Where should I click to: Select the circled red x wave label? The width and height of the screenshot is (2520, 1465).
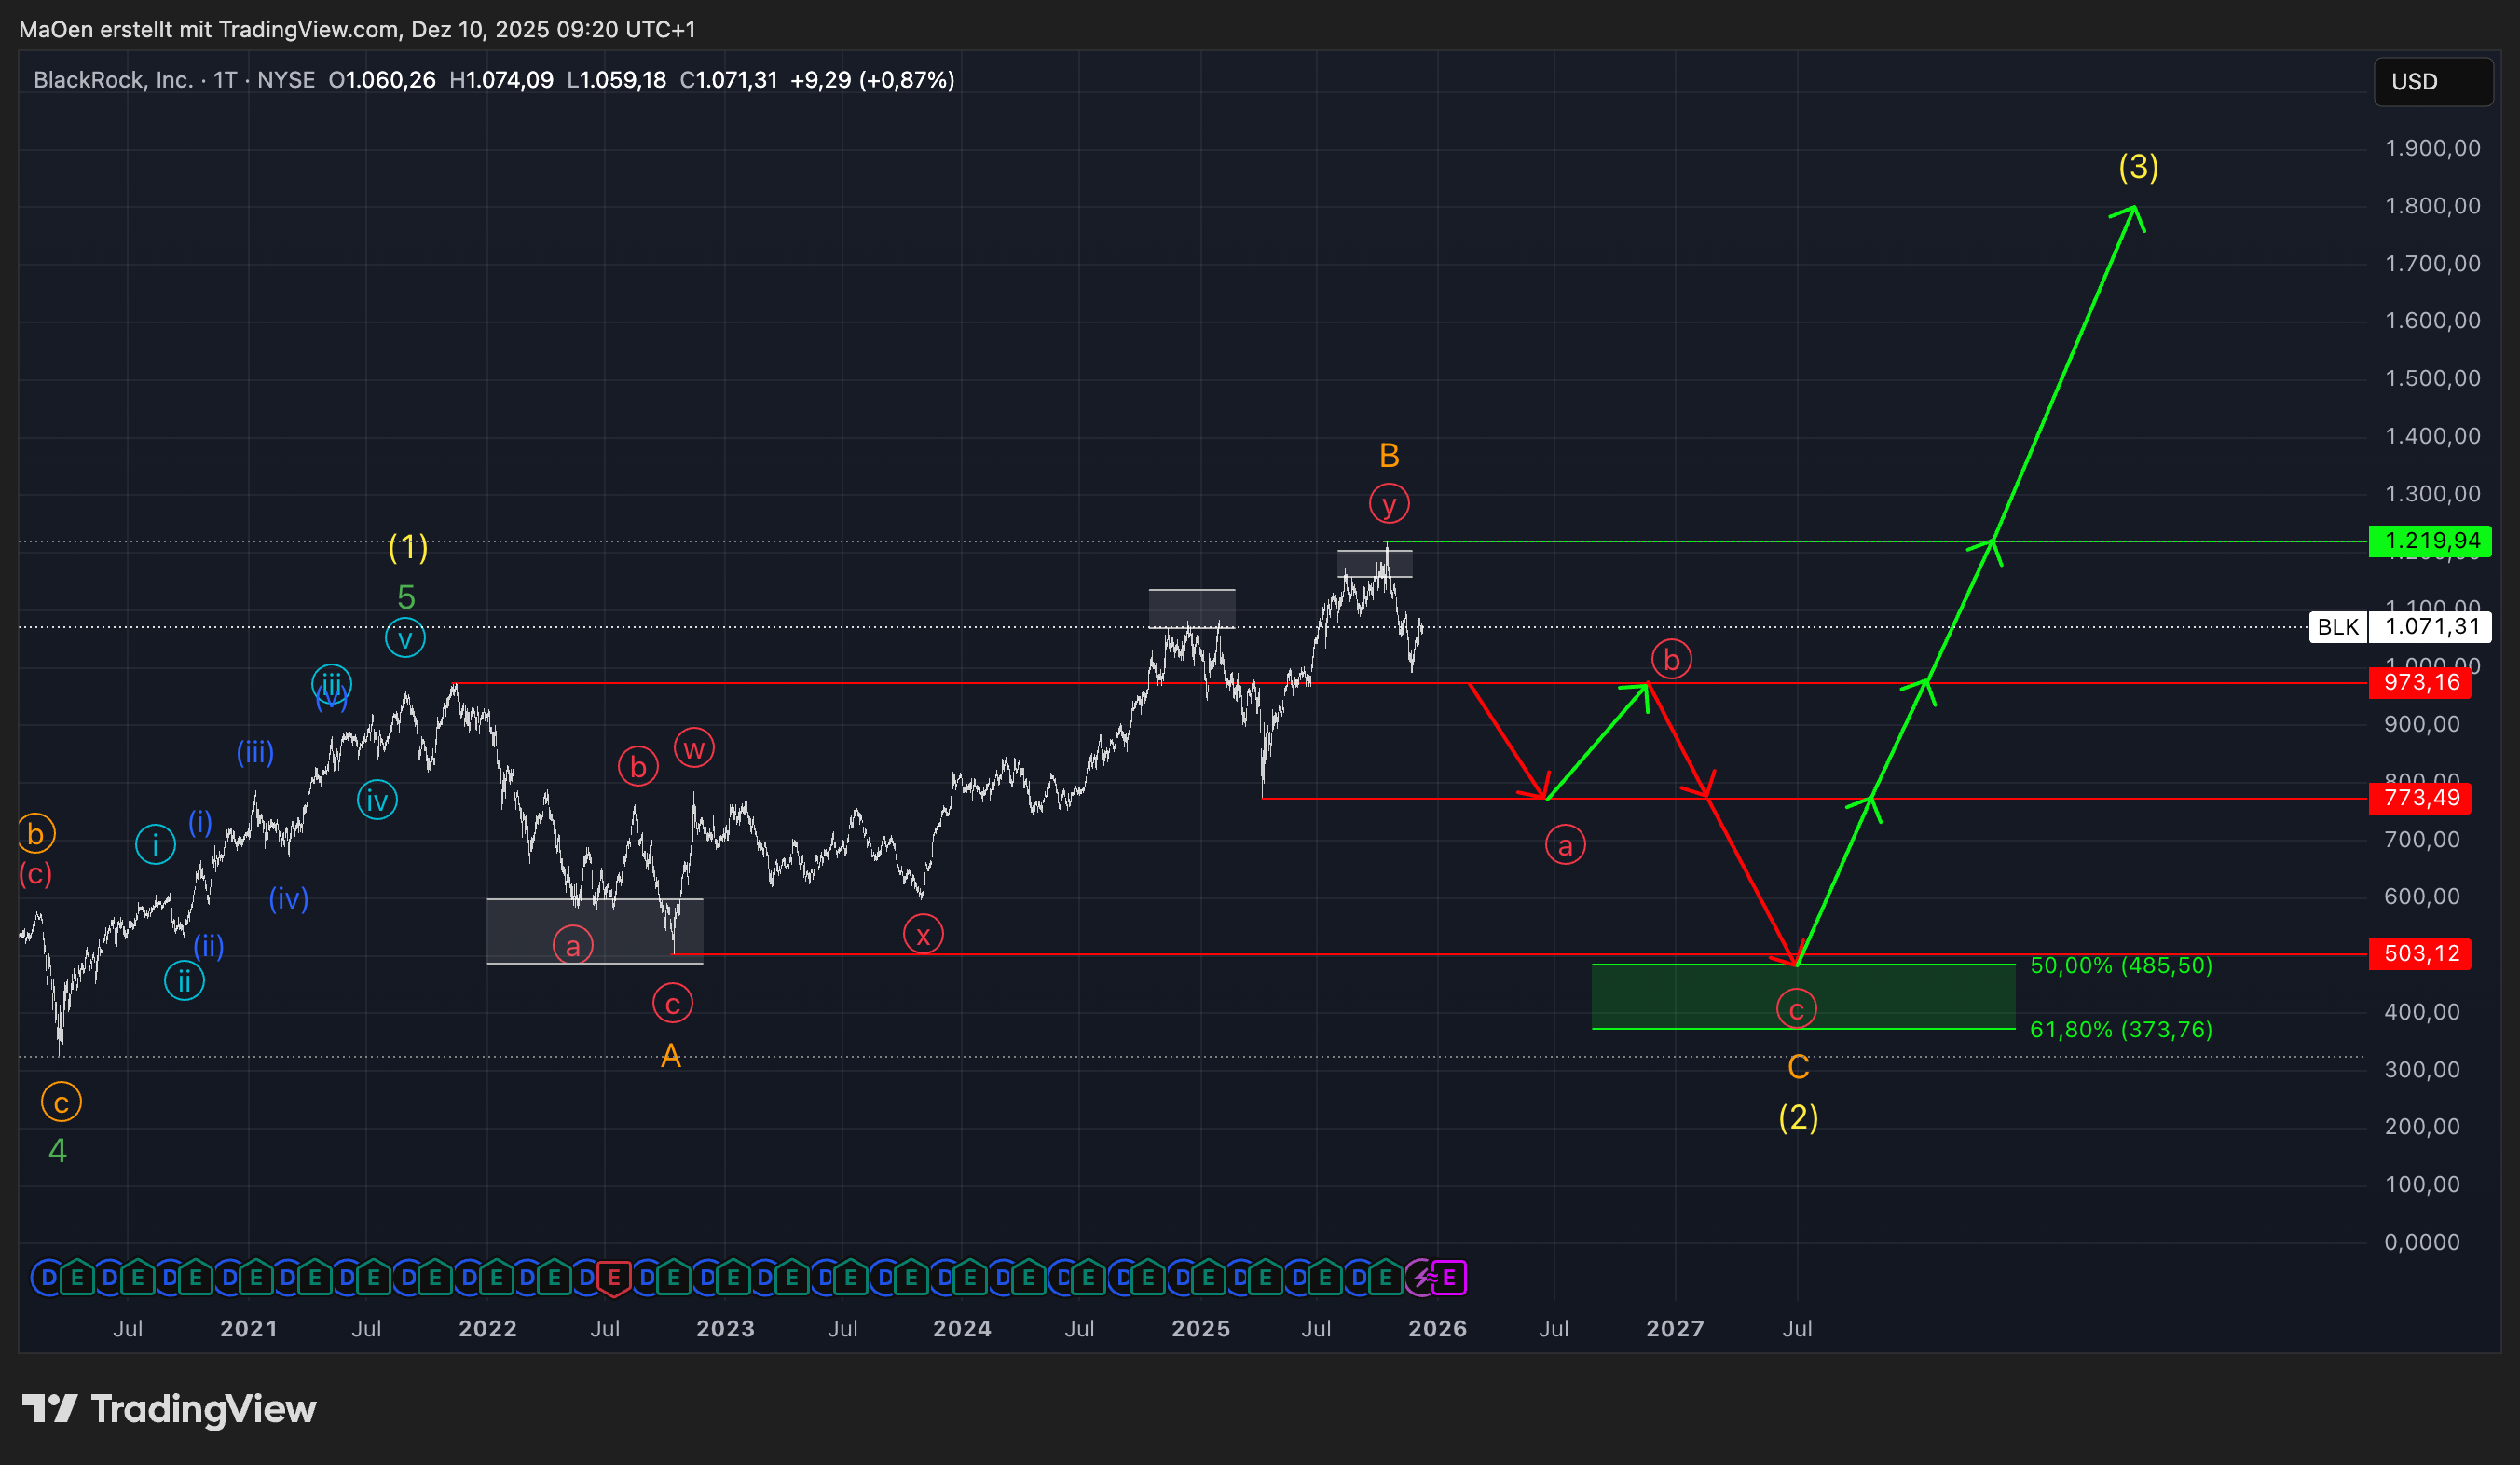click(922, 935)
